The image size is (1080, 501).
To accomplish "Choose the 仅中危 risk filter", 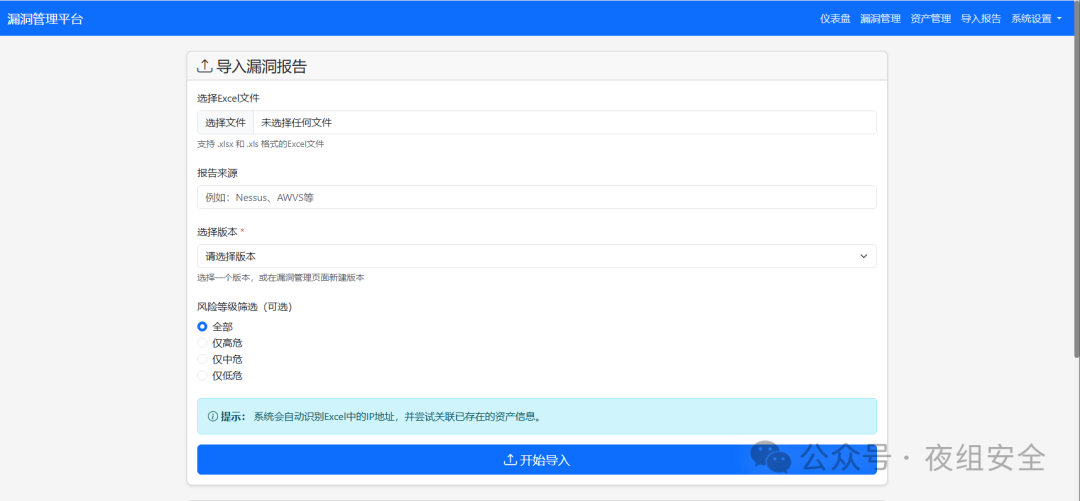I will point(202,359).
